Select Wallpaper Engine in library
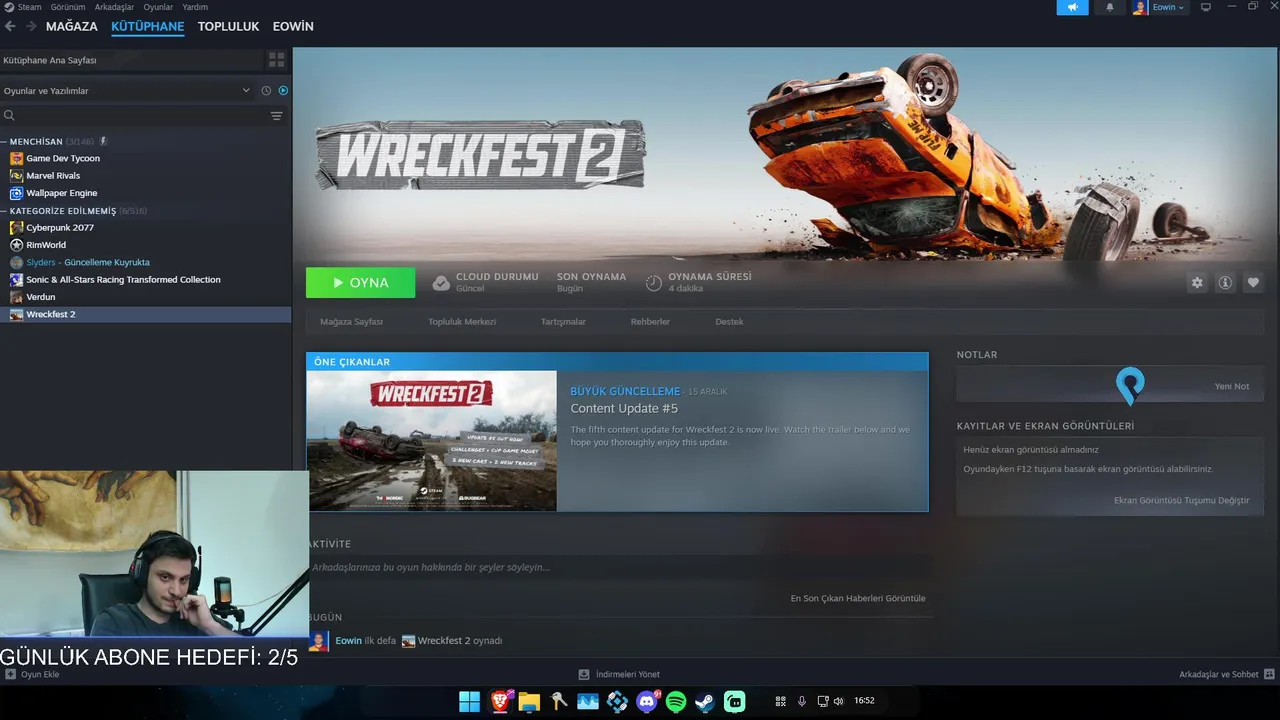 (x=62, y=193)
